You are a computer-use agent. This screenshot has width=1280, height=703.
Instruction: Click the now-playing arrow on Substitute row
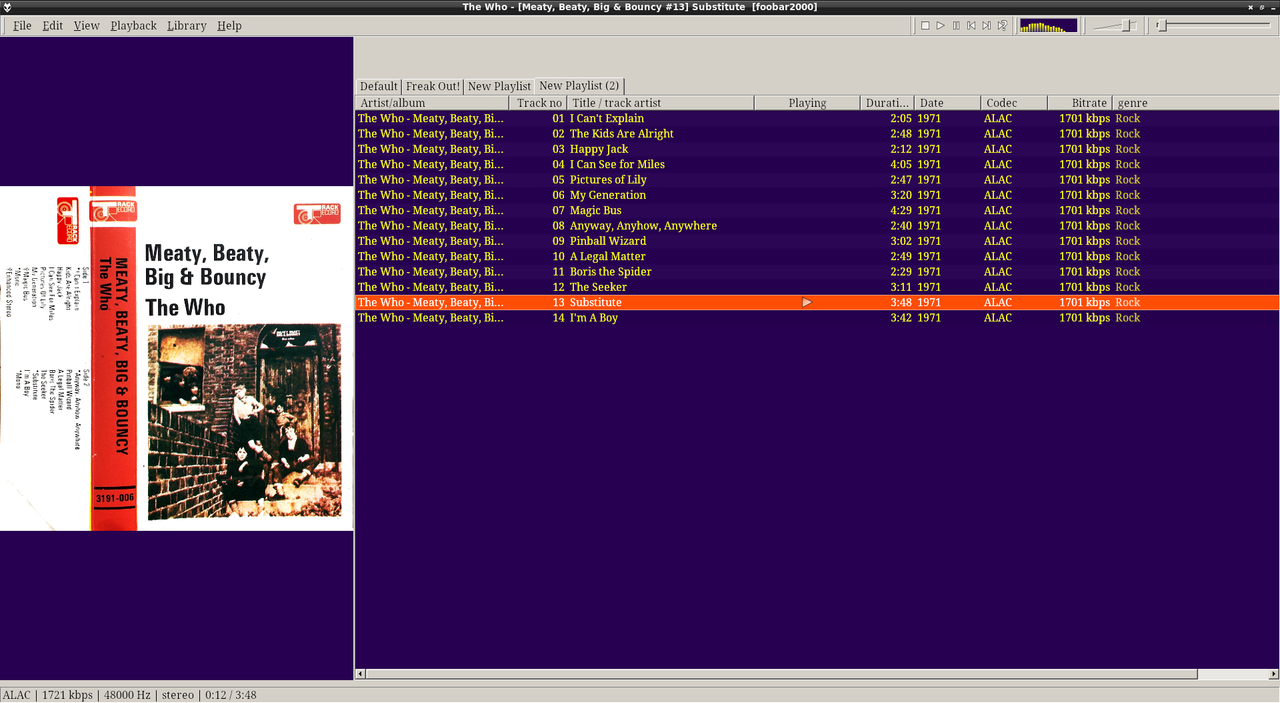(807, 302)
